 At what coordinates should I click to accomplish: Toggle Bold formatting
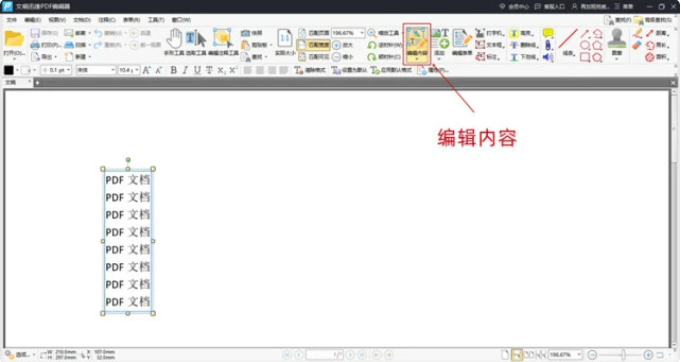point(174,70)
